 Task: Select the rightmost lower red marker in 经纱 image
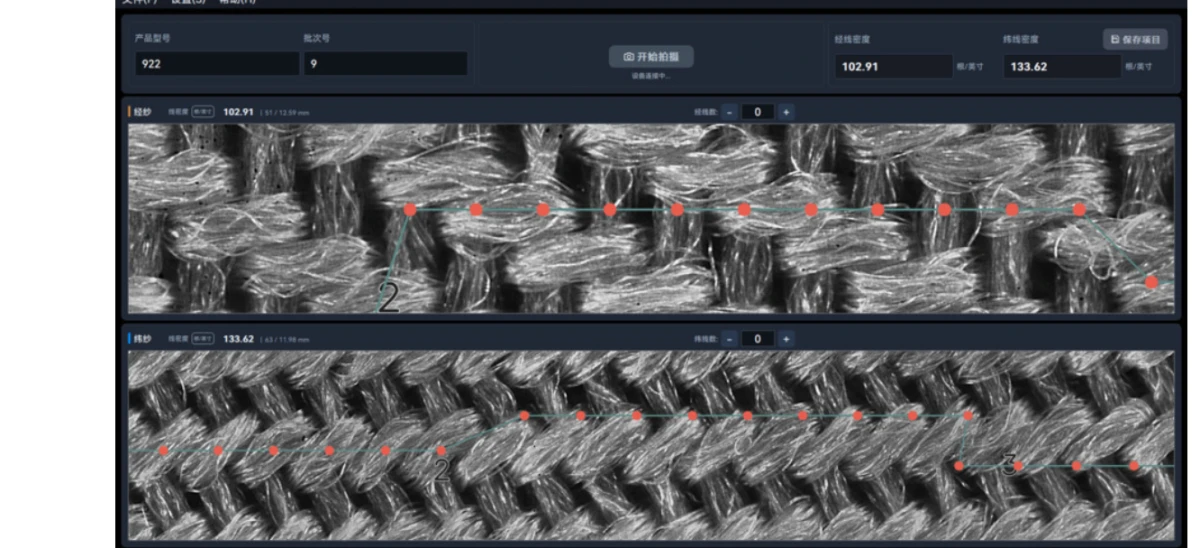click(x=1152, y=283)
